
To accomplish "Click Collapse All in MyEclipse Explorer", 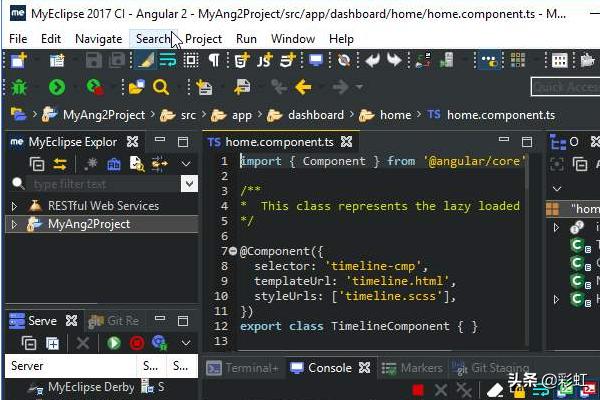I will click(x=37, y=164).
